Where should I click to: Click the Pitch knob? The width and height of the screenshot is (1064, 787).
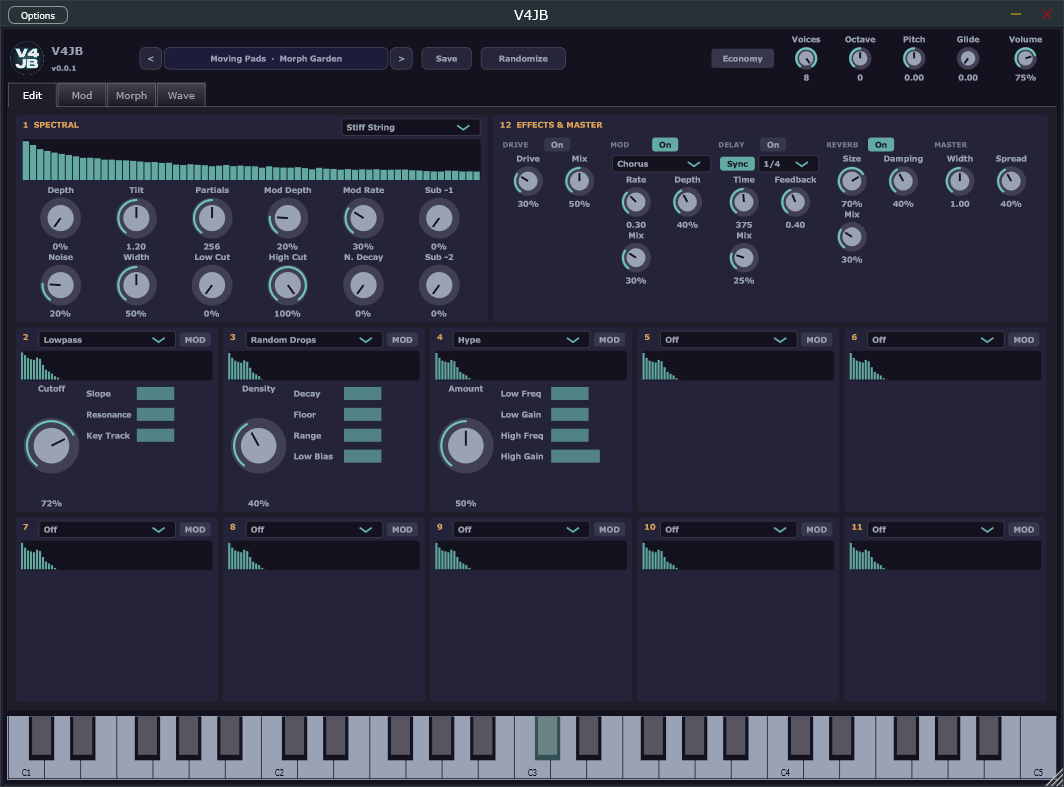(x=913, y=59)
